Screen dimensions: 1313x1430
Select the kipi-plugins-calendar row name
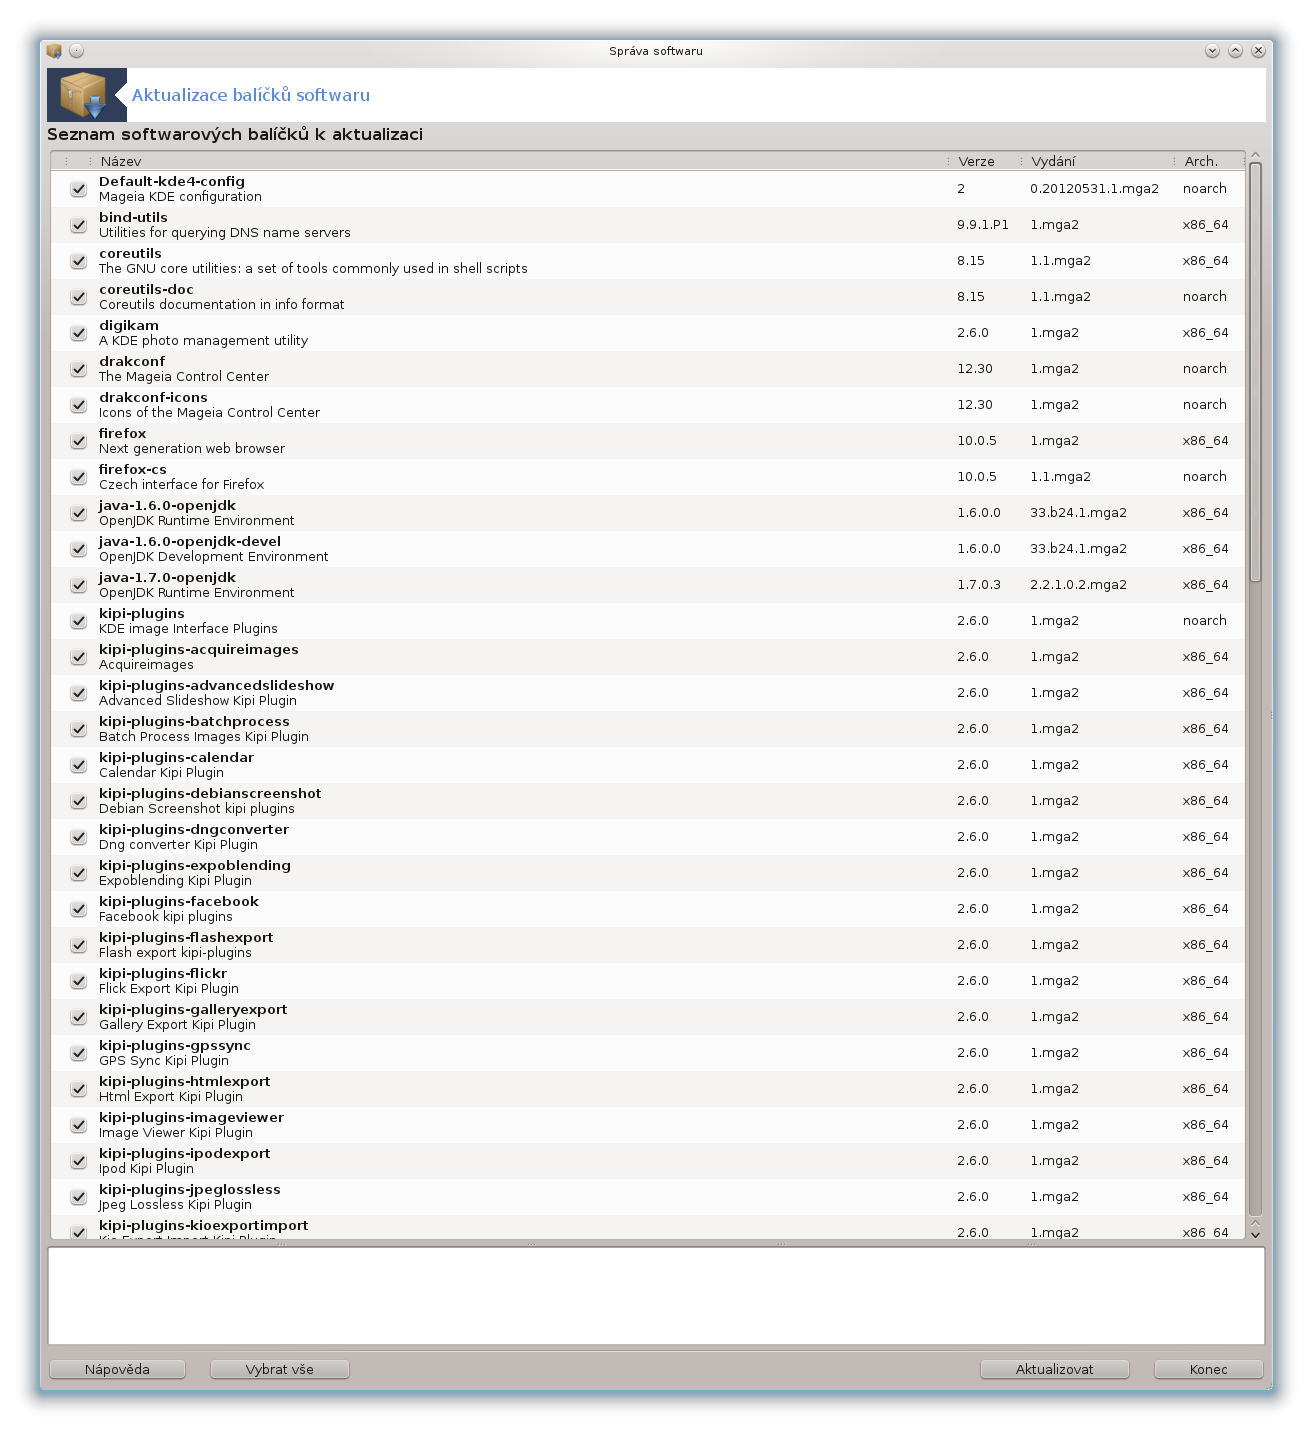tap(176, 757)
